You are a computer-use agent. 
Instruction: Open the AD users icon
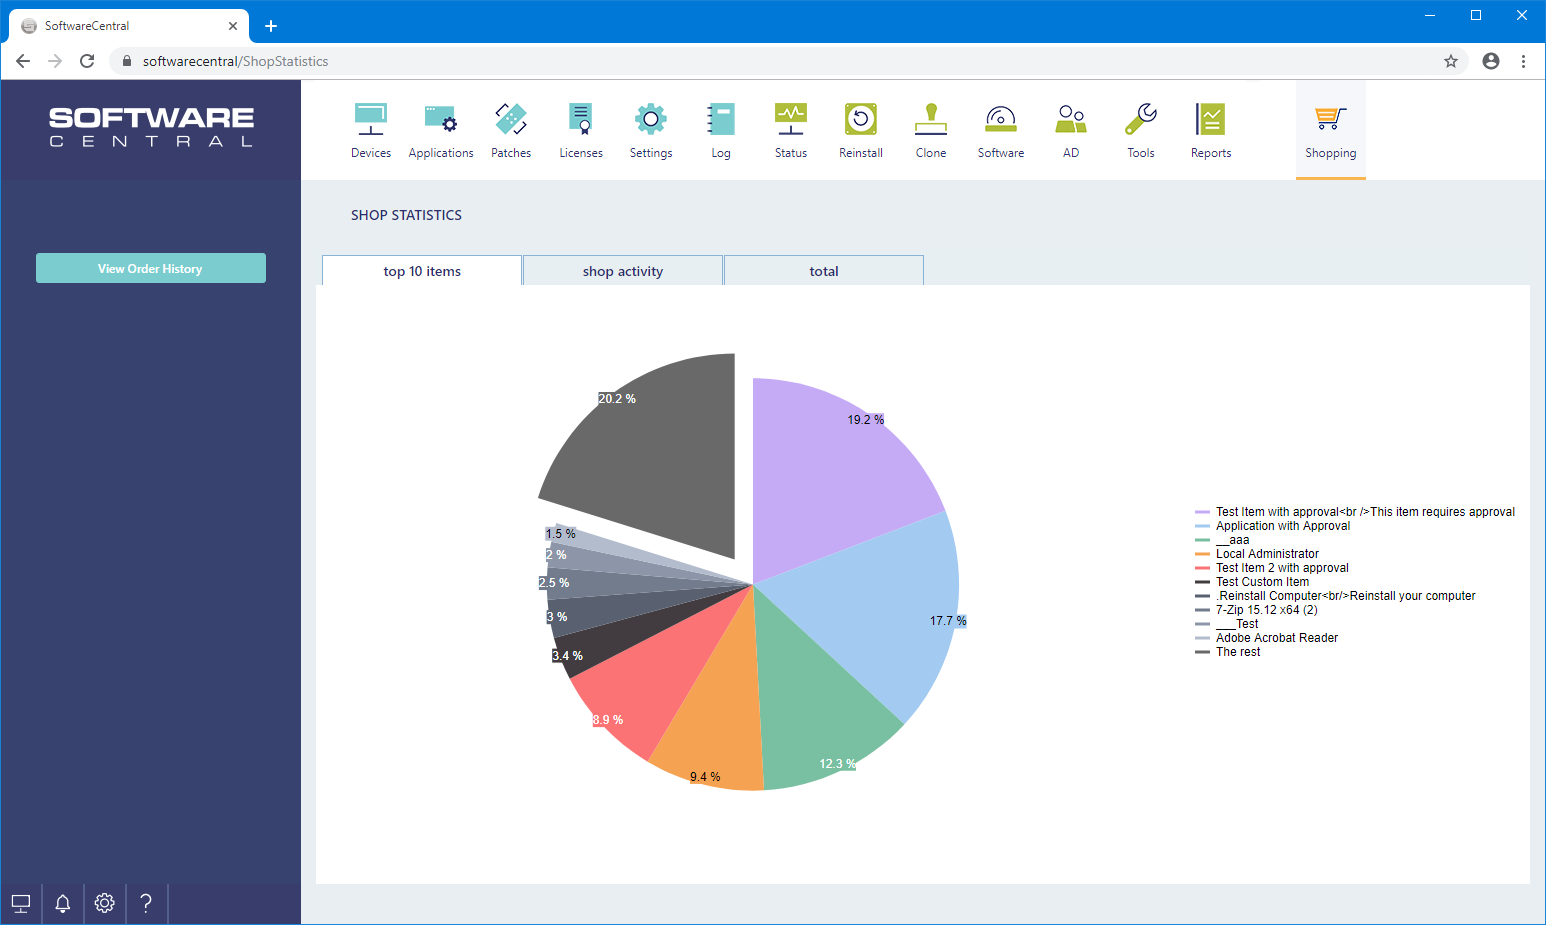1070,120
